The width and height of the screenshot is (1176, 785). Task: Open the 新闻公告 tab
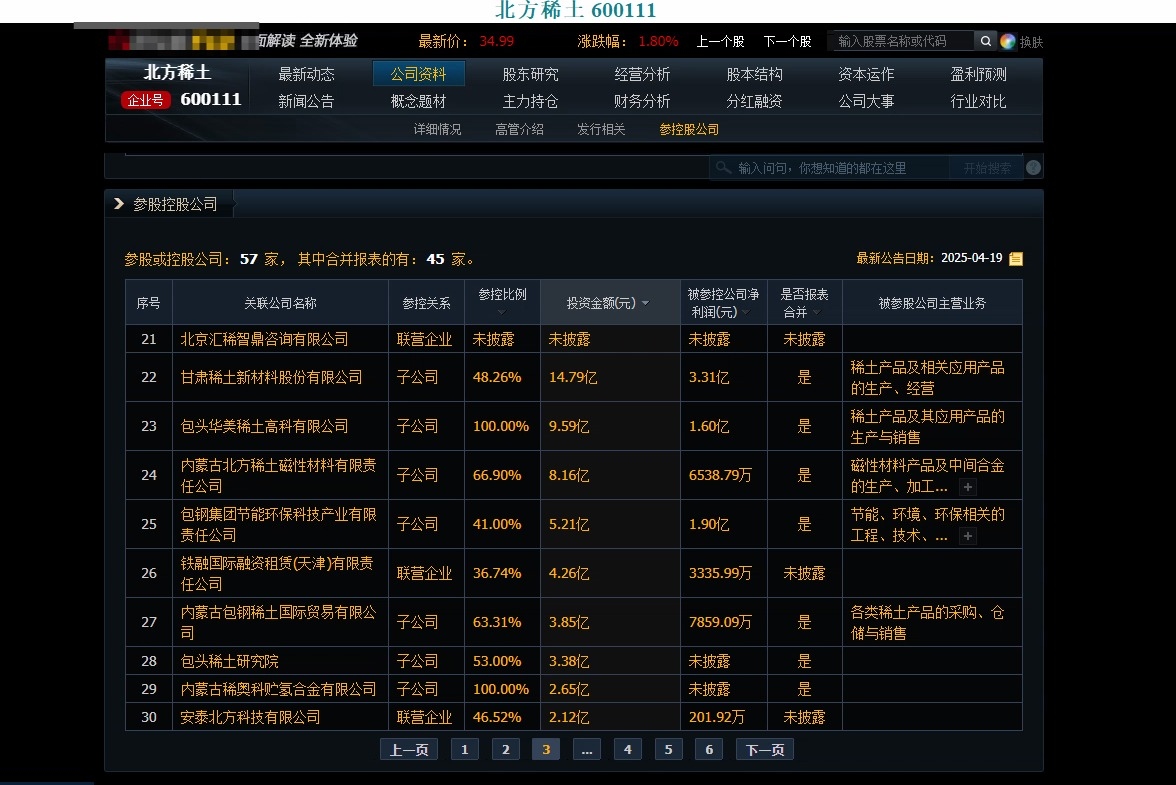pyautogui.click(x=306, y=101)
